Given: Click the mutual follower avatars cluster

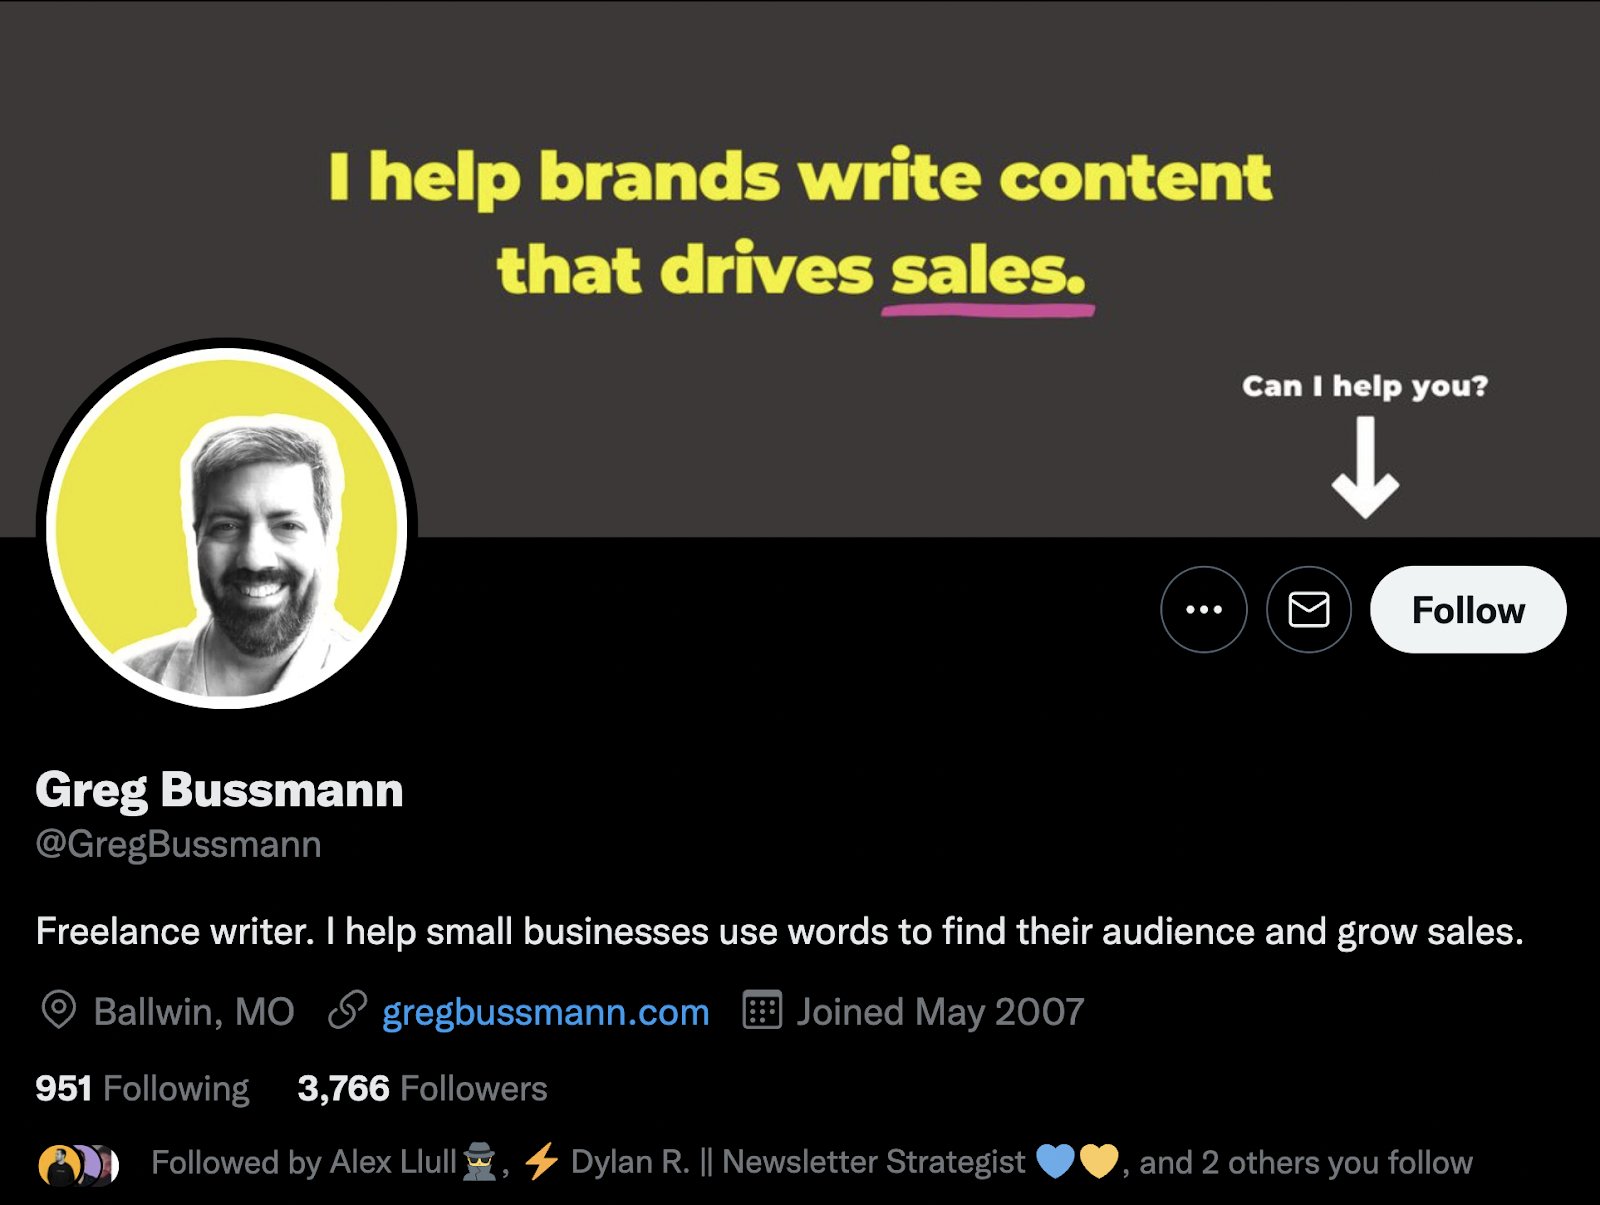Looking at the screenshot, I should (78, 1165).
